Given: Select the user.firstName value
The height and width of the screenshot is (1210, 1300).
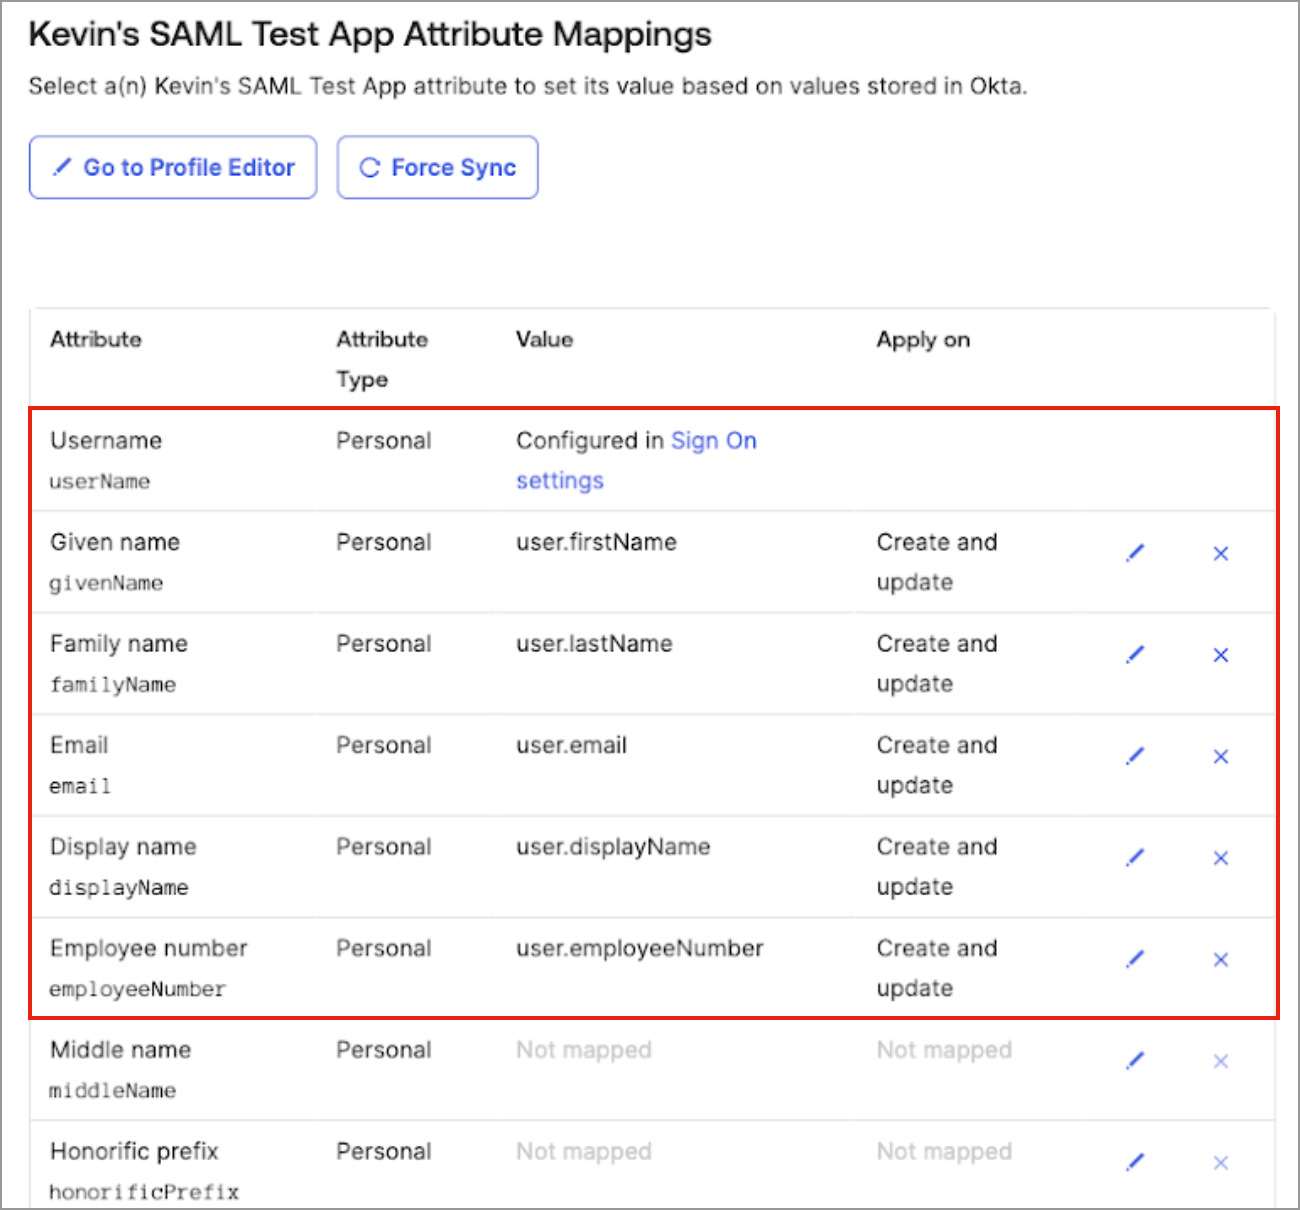Looking at the screenshot, I should (596, 542).
